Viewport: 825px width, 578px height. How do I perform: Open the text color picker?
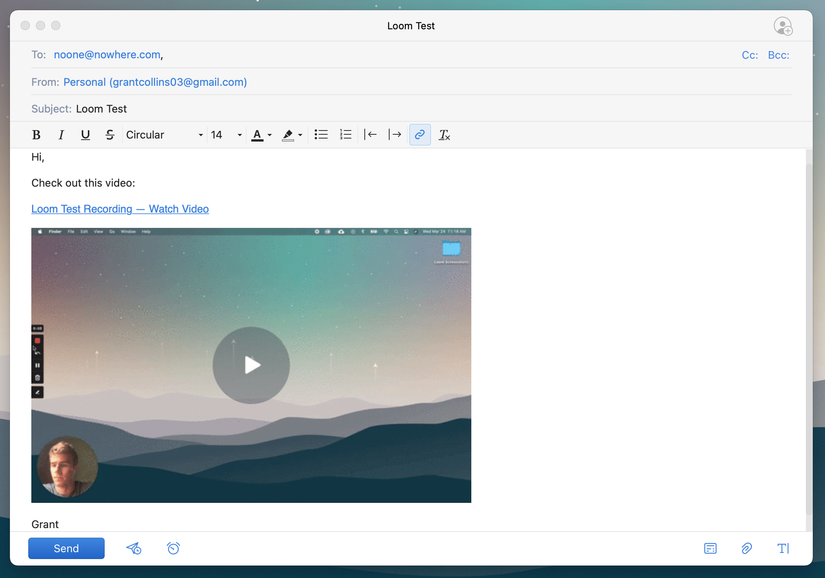point(258,134)
